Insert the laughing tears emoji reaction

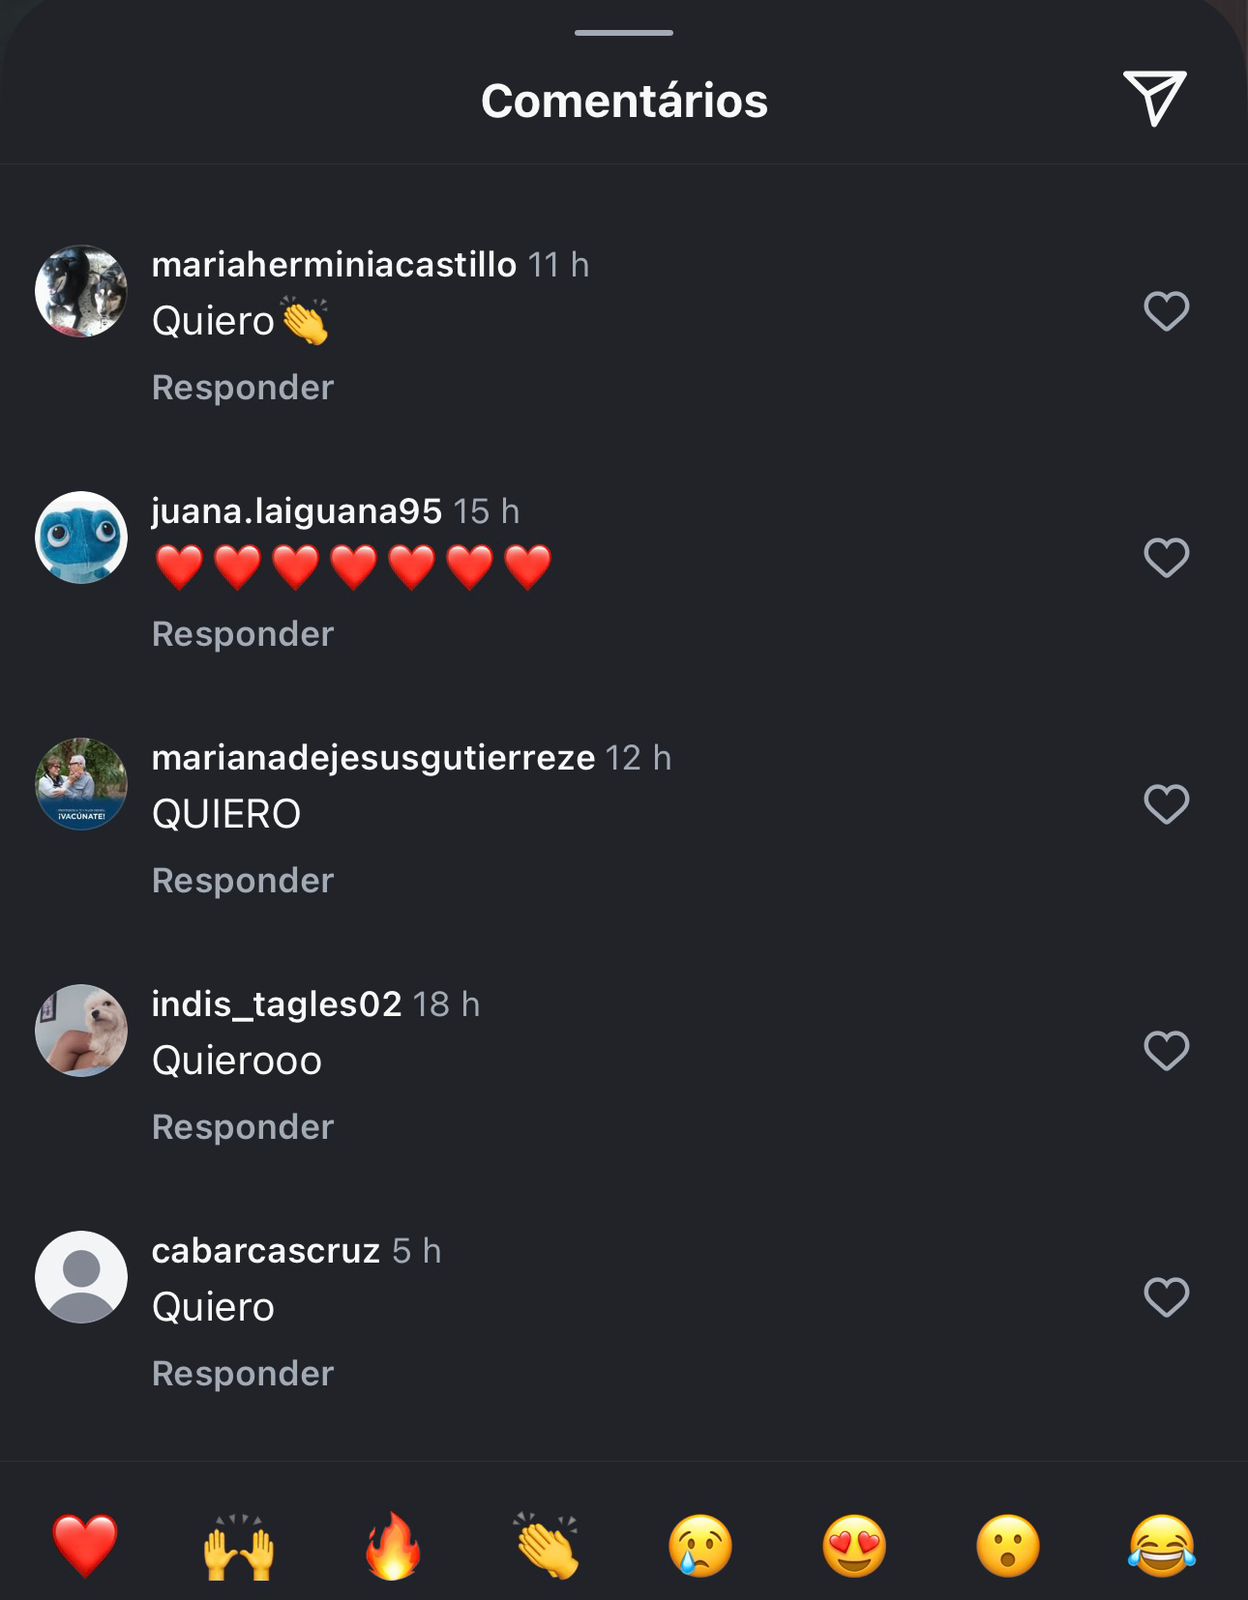tap(1162, 1545)
